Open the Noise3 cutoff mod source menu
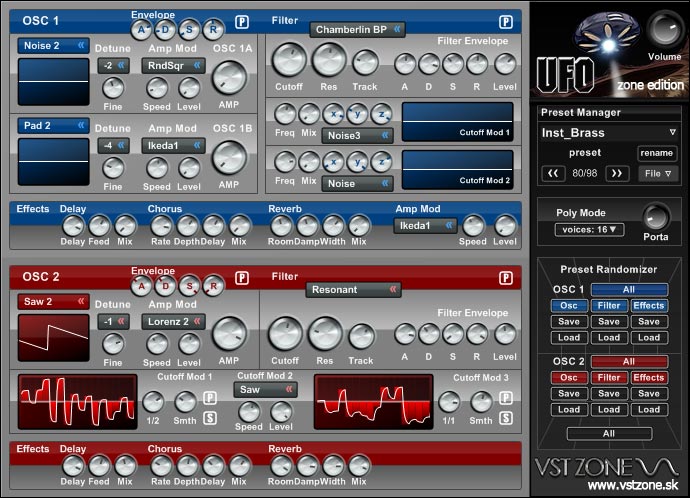This screenshot has width=690, height=498. coord(358,136)
